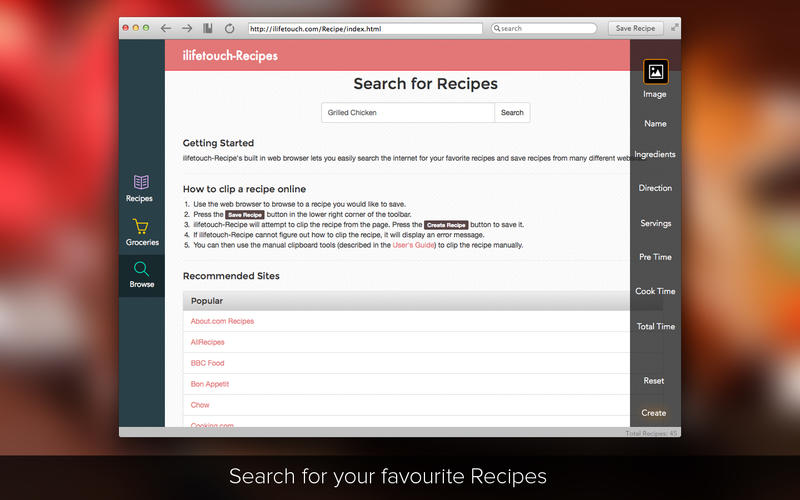This screenshot has height=500, width=800.
Task: Click the Image clip tool icon
Action: 656,72
